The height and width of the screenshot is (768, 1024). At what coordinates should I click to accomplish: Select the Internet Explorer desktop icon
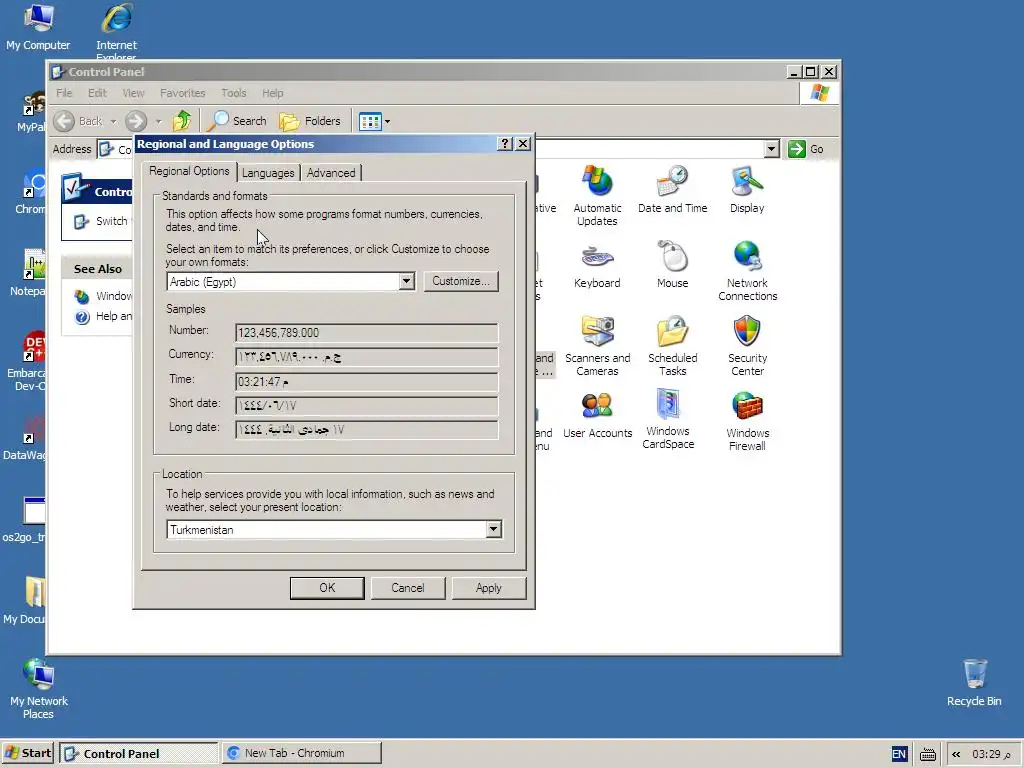[116, 29]
